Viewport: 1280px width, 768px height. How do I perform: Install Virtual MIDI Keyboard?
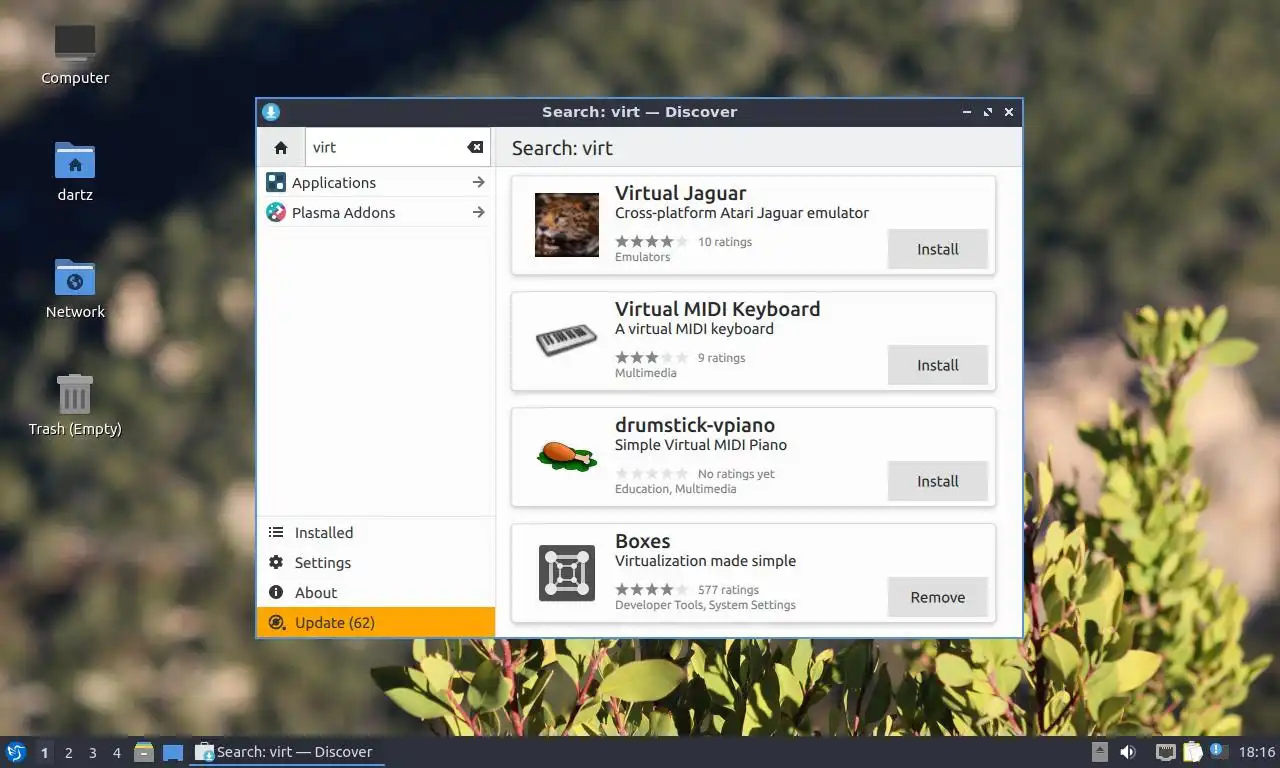pos(938,365)
